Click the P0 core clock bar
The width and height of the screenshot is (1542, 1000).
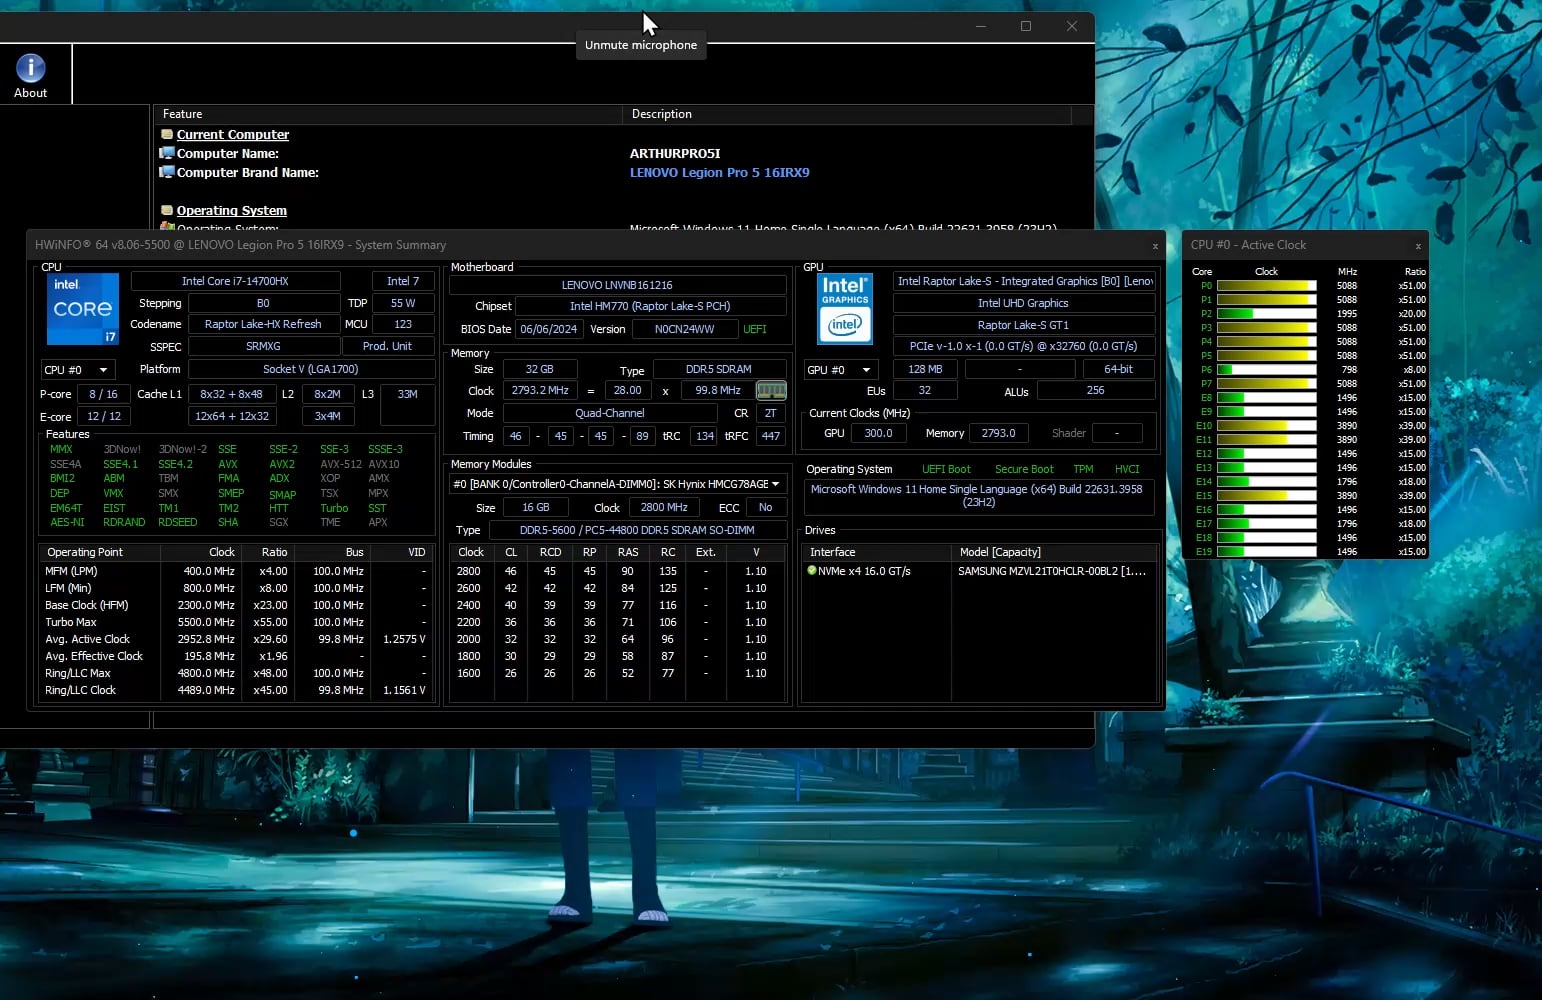pyautogui.click(x=1266, y=286)
